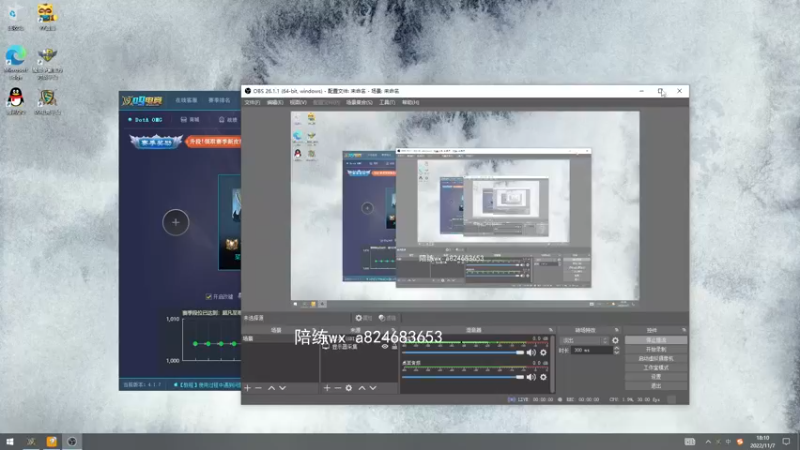800x450 pixels.
Task: Open online customer service in 09 platform
Action: (186, 101)
